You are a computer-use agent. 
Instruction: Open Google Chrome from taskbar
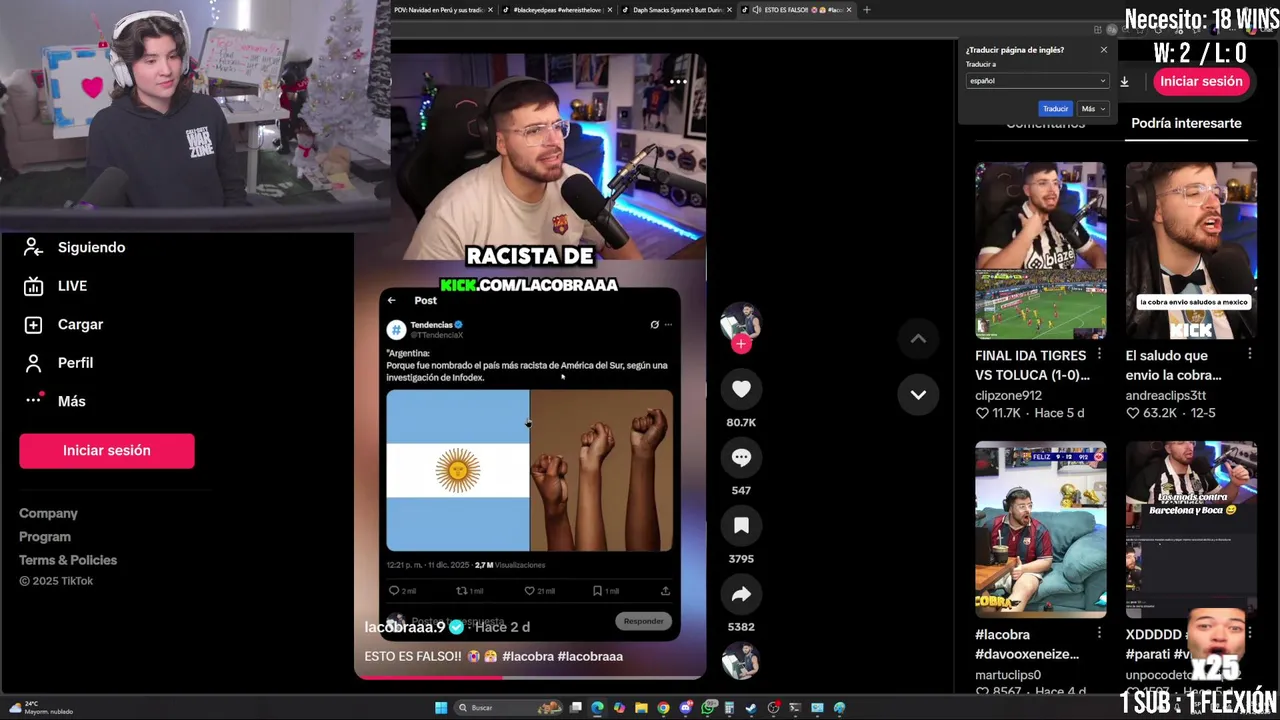[663, 708]
